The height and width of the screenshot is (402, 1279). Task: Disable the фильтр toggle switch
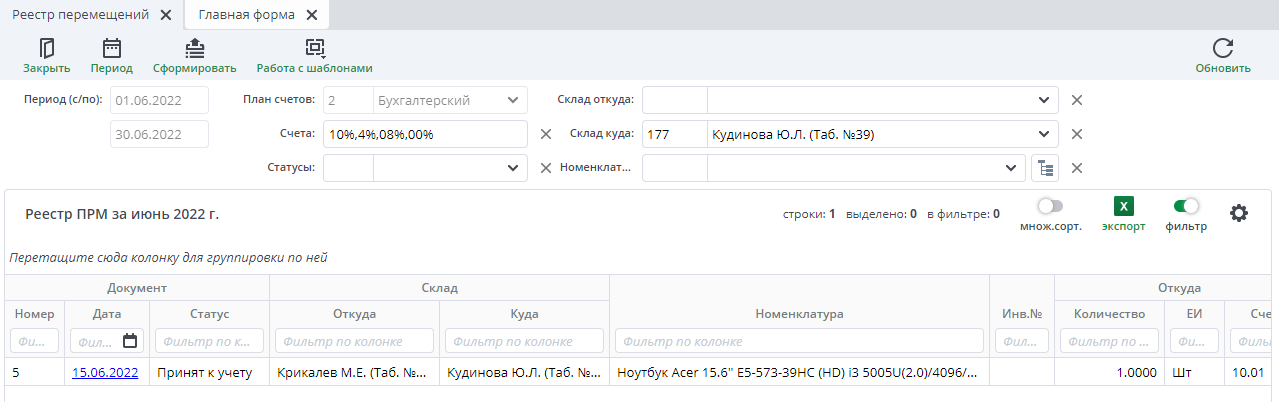coord(1186,206)
